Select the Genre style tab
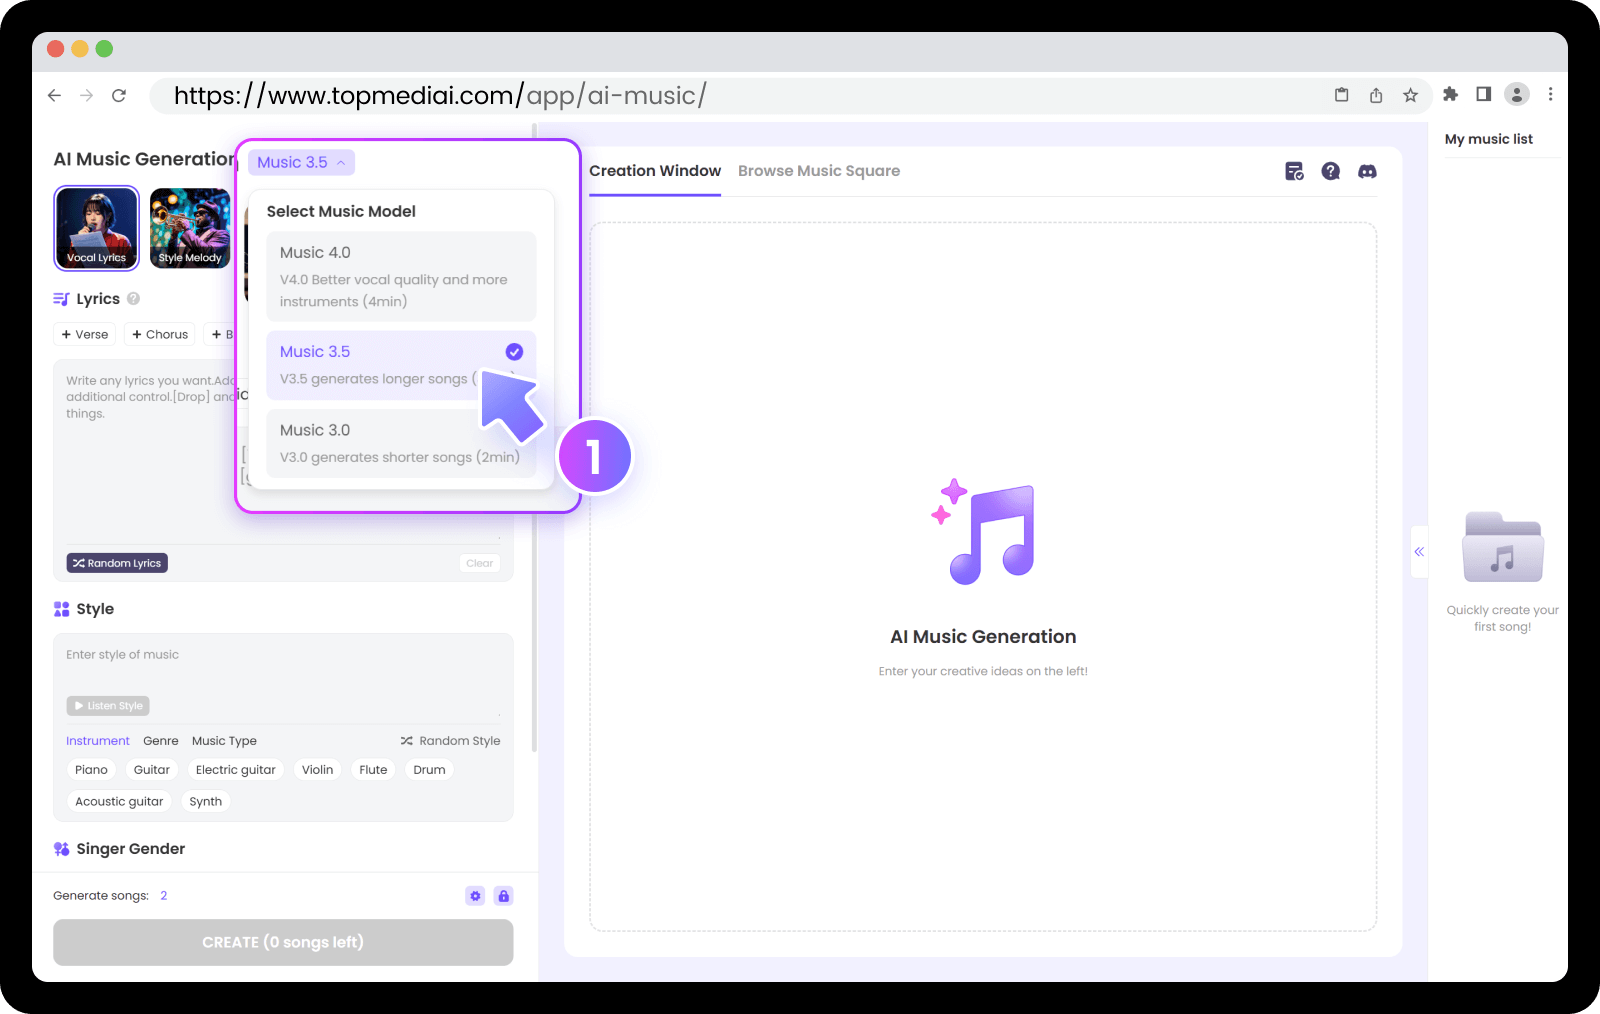The width and height of the screenshot is (1600, 1014). coord(161,741)
